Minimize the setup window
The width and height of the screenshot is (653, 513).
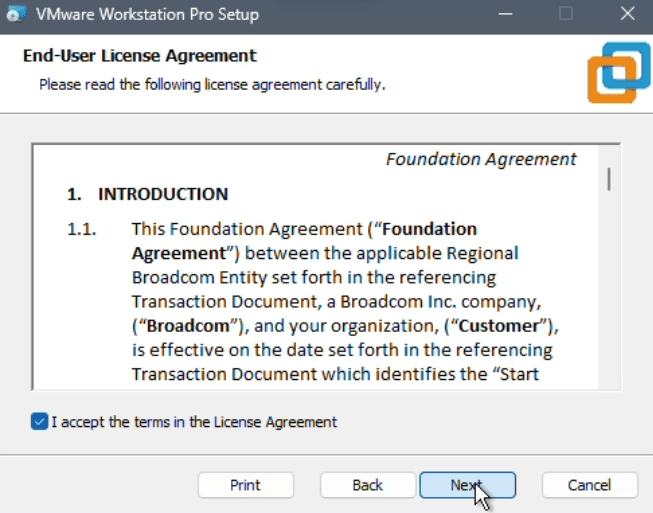click(505, 14)
